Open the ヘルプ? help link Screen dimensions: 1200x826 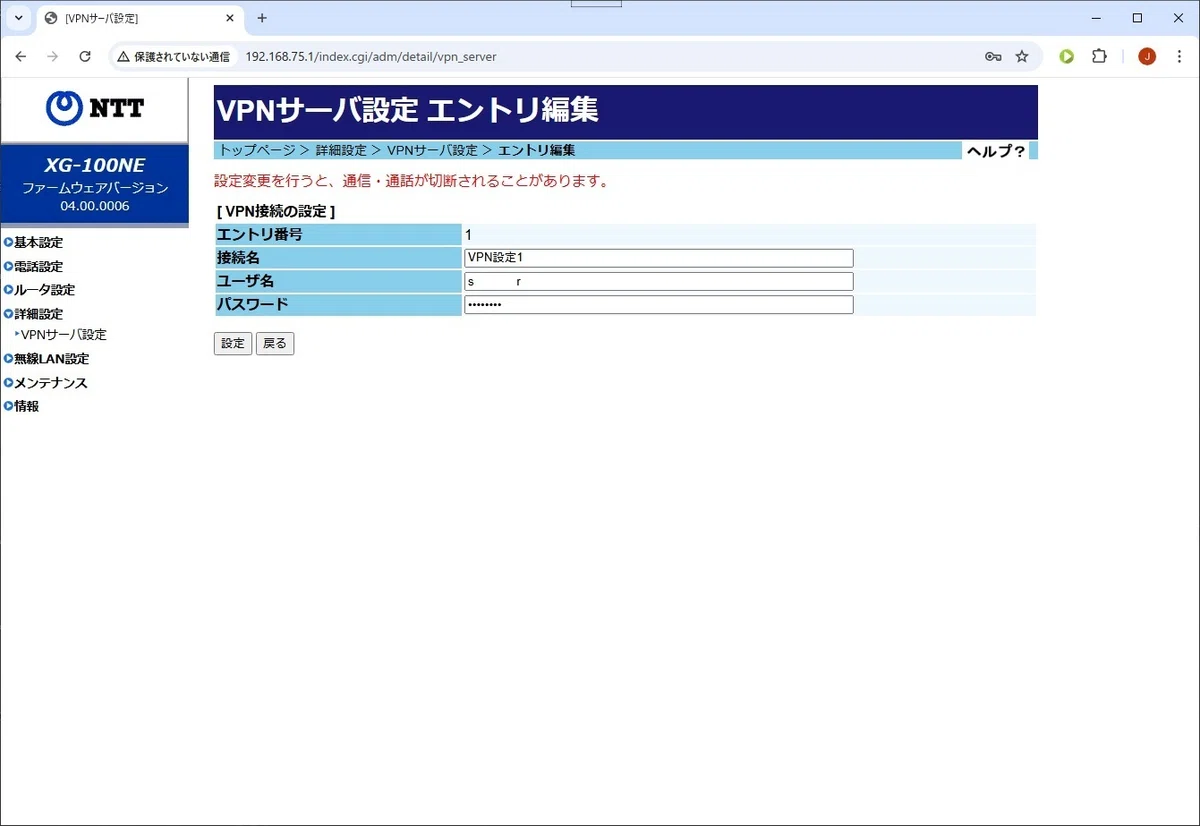point(995,151)
